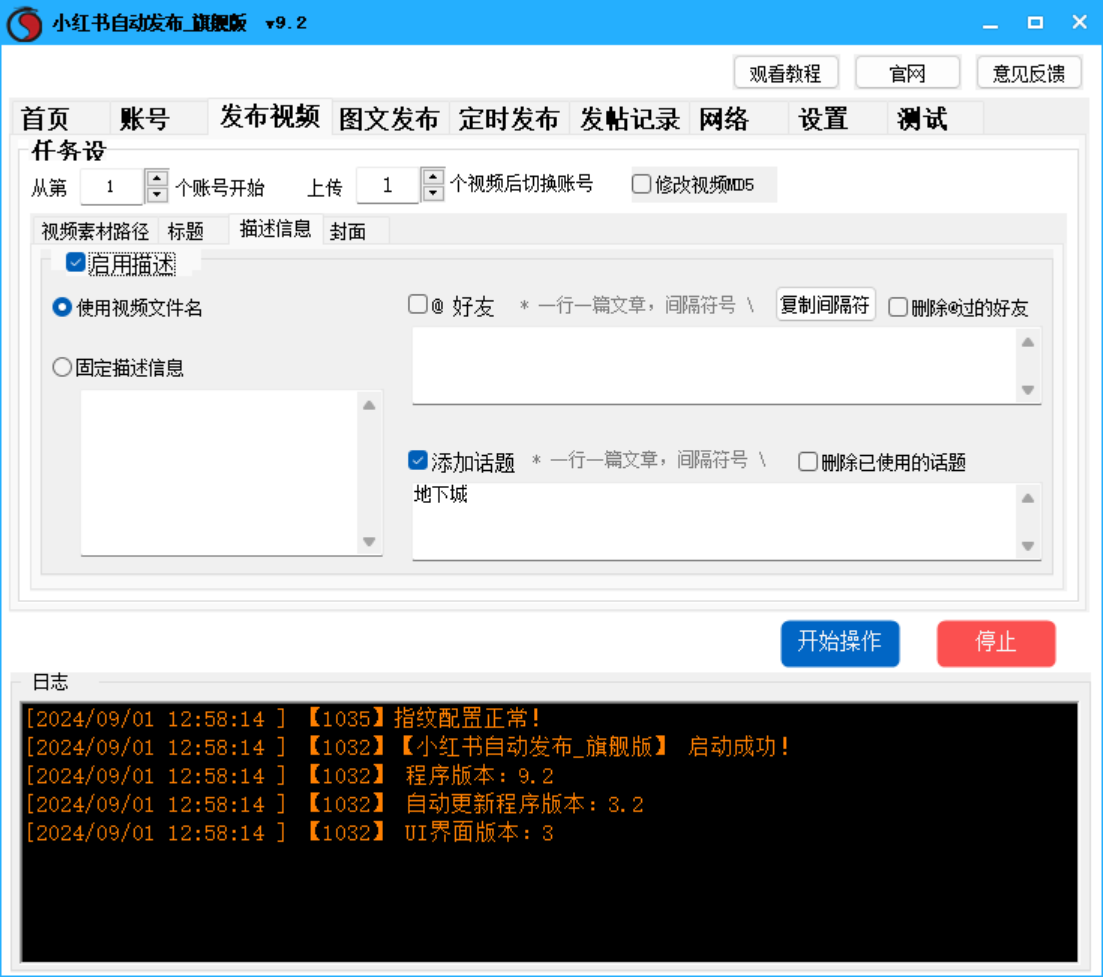Image resolution: width=1103 pixels, height=977 pixels.
Task: Open the 官网 official website button
Action: point(907,72)
